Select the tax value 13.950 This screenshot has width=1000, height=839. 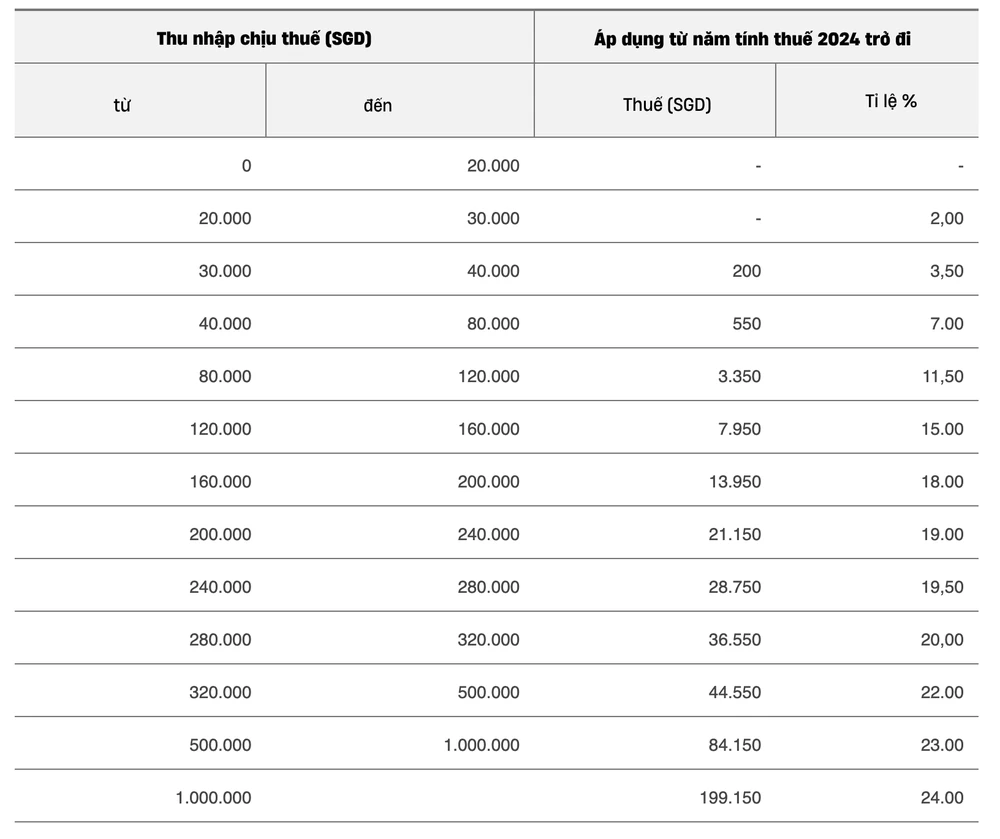click(731, 482)
